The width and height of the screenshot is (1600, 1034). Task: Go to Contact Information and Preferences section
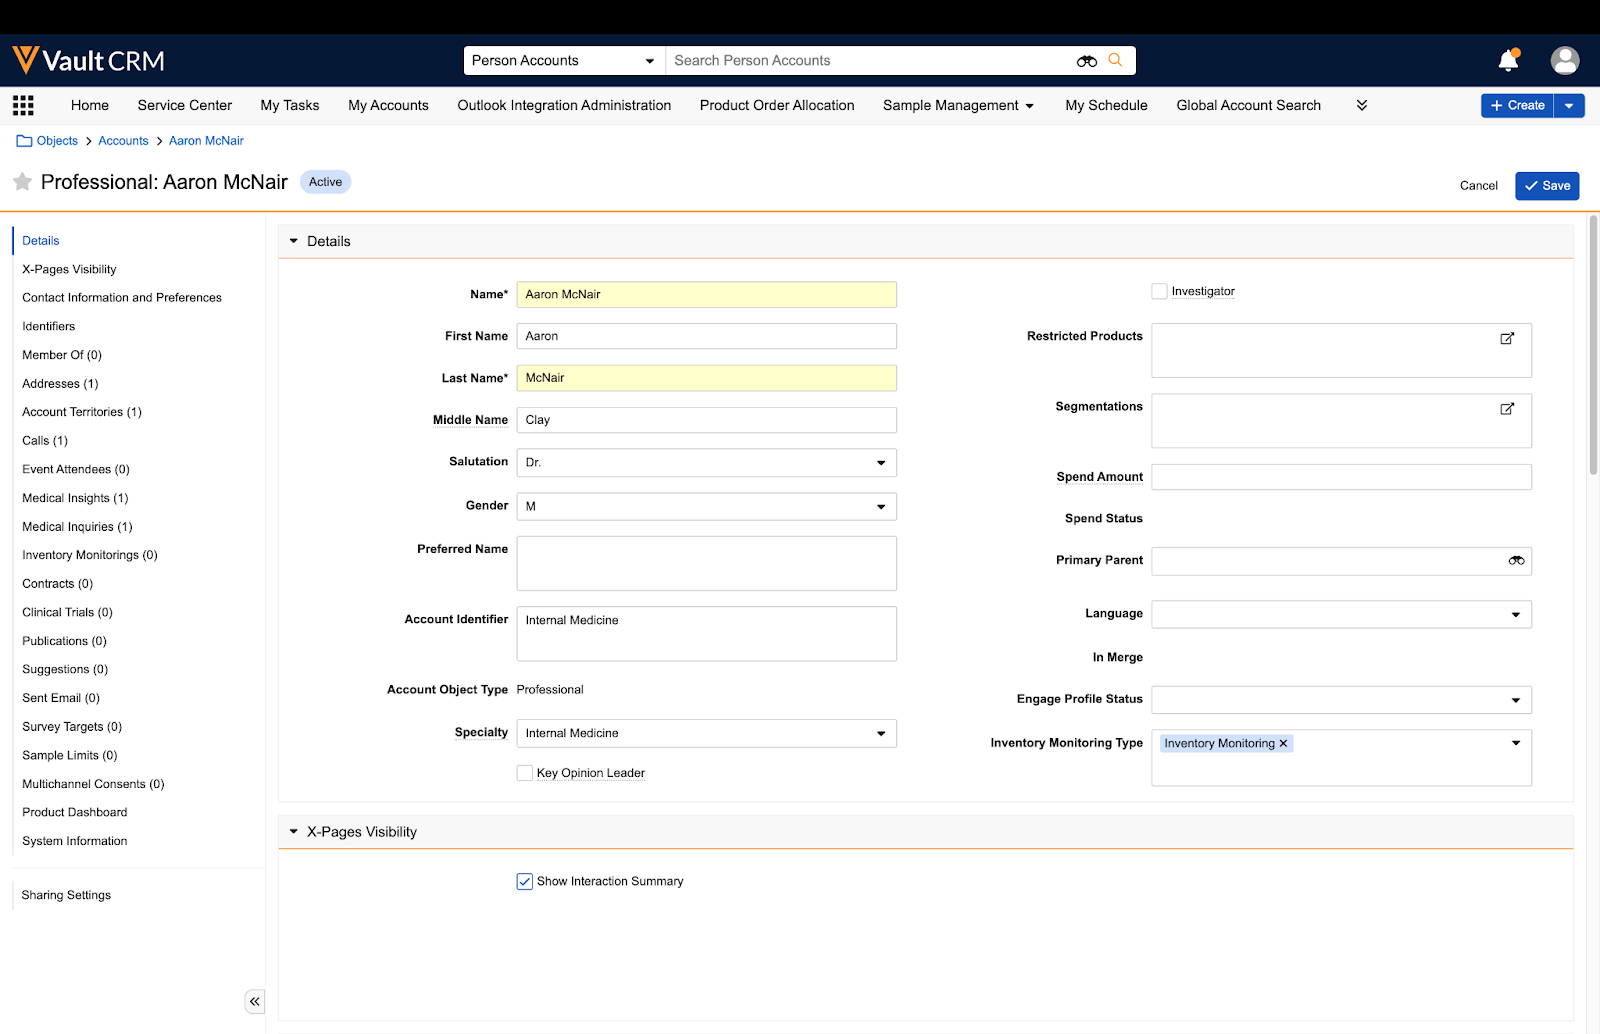coord(122,298)
